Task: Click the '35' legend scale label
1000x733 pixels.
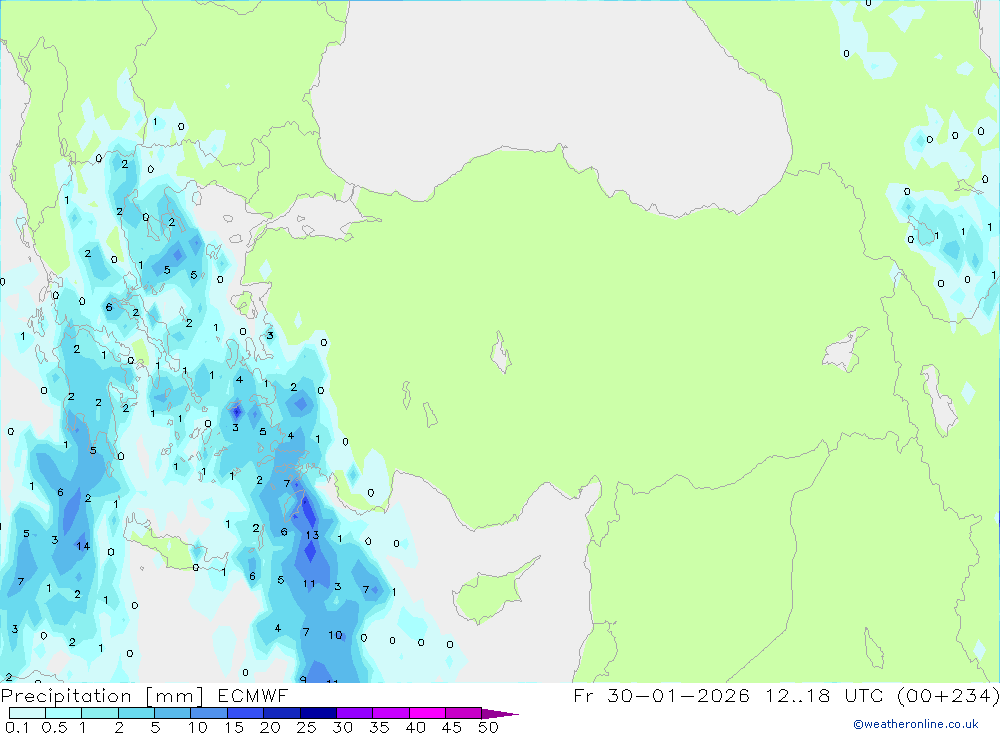Action: (x=379, y=727)
